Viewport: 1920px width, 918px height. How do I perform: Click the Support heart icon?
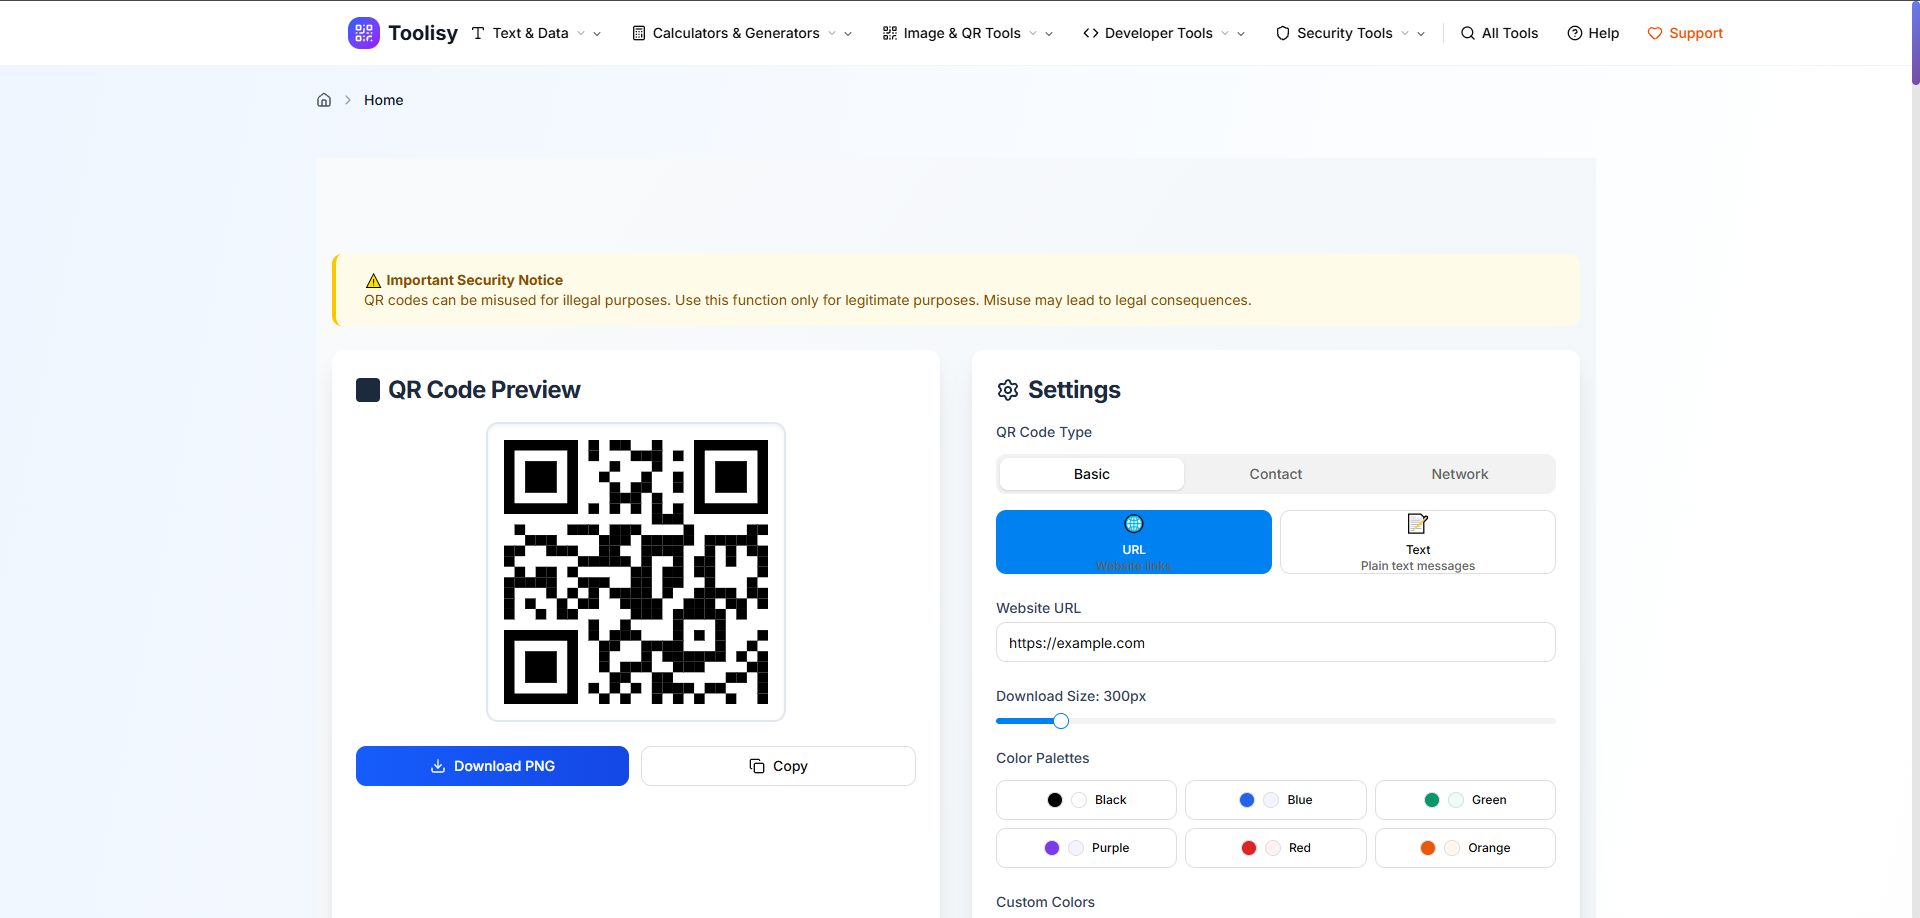1654,33
